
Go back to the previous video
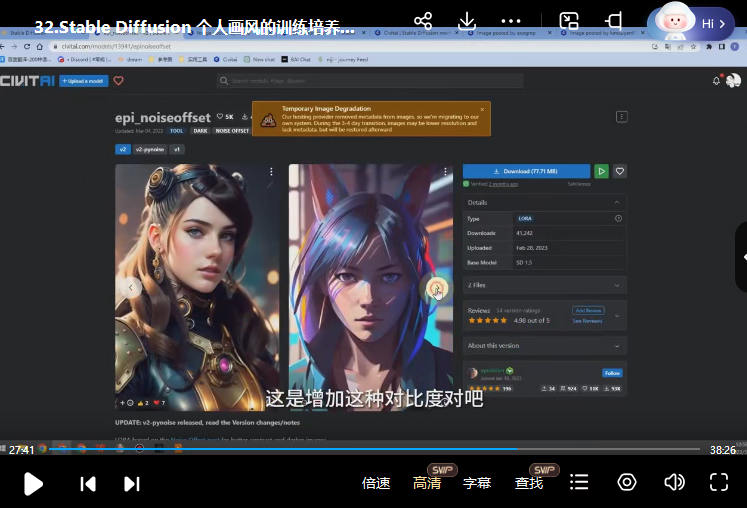click(88, 484)
